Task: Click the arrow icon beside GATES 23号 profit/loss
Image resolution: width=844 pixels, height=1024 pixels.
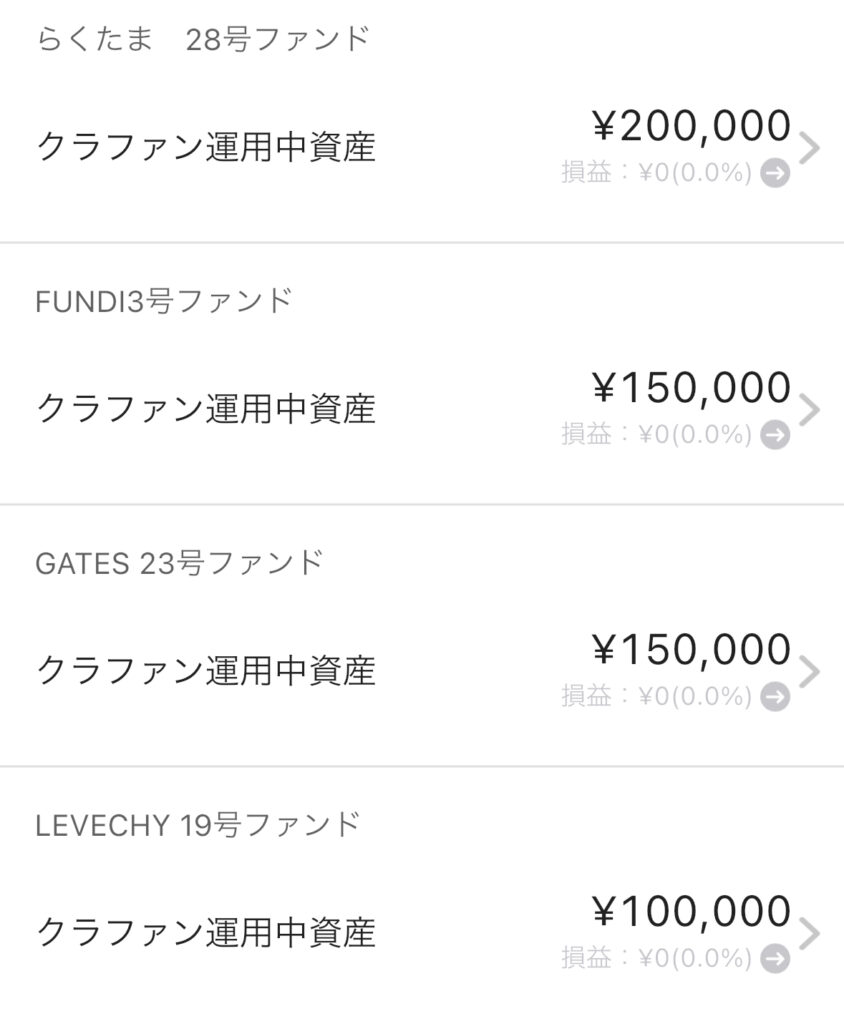Action: (x=775, y=697)
